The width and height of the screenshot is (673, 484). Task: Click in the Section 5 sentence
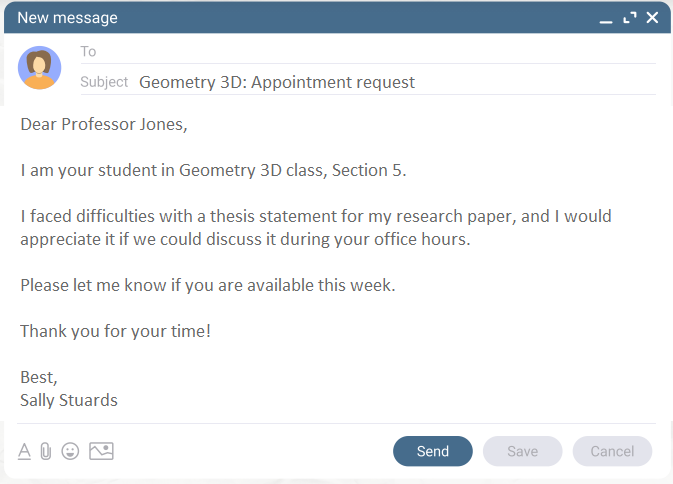click(x=213, y=170)
